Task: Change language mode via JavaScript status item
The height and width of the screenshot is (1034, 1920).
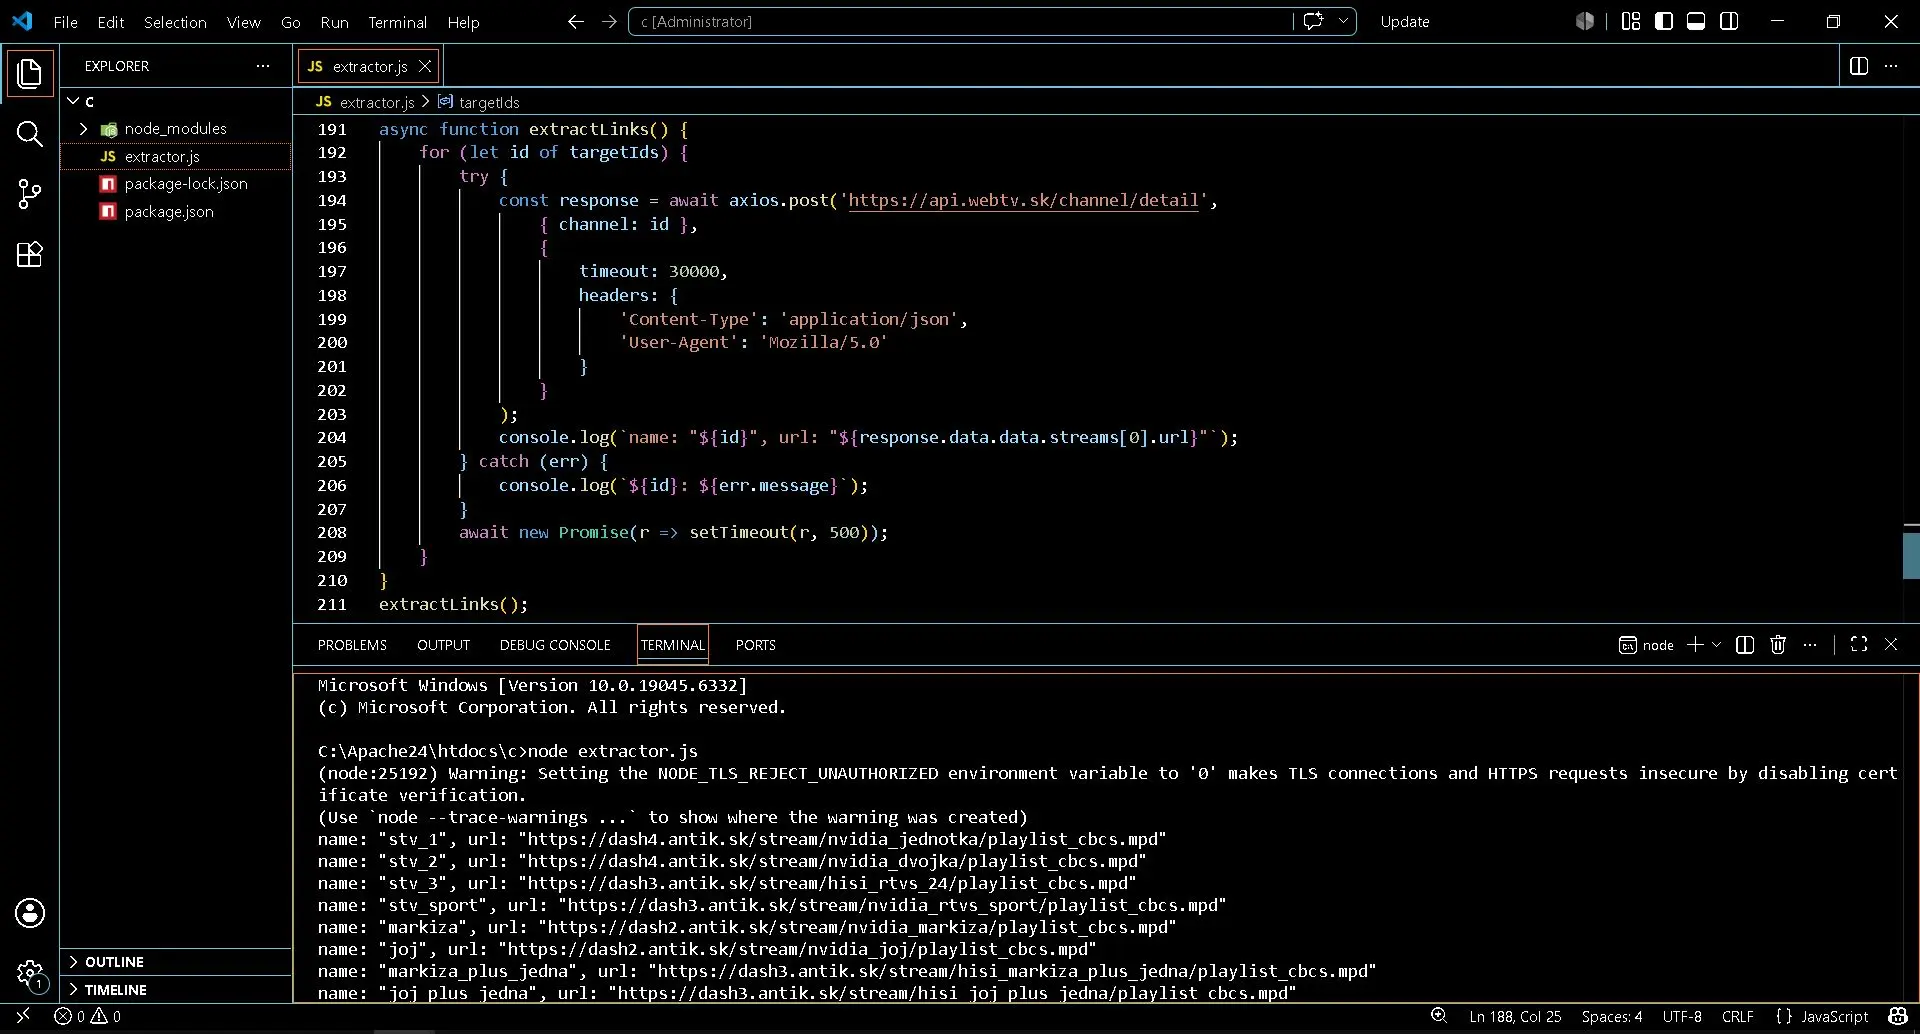Action: coord(1834,1016)
